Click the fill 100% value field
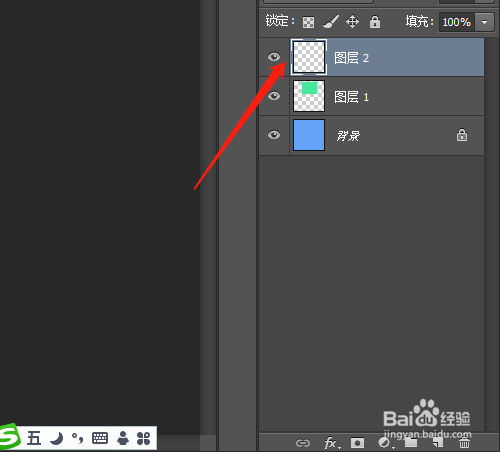The image size is (500, 452). click(x=457, y=22)
